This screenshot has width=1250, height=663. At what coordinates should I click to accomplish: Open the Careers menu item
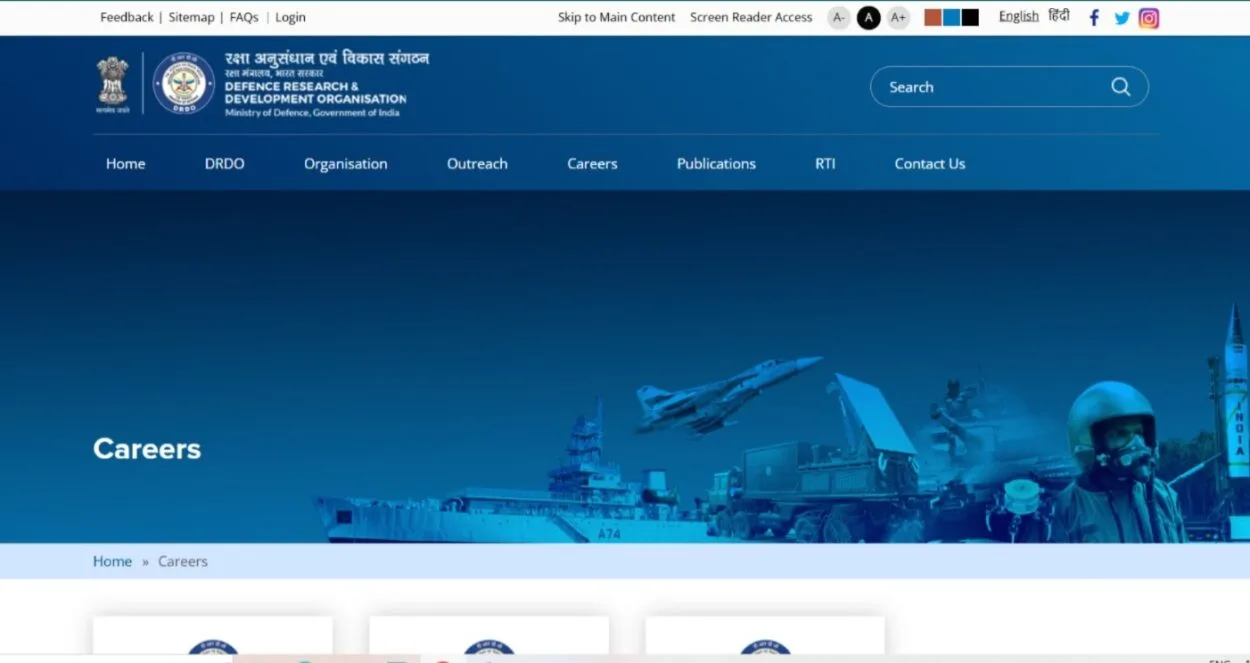(x=592, y=164)
